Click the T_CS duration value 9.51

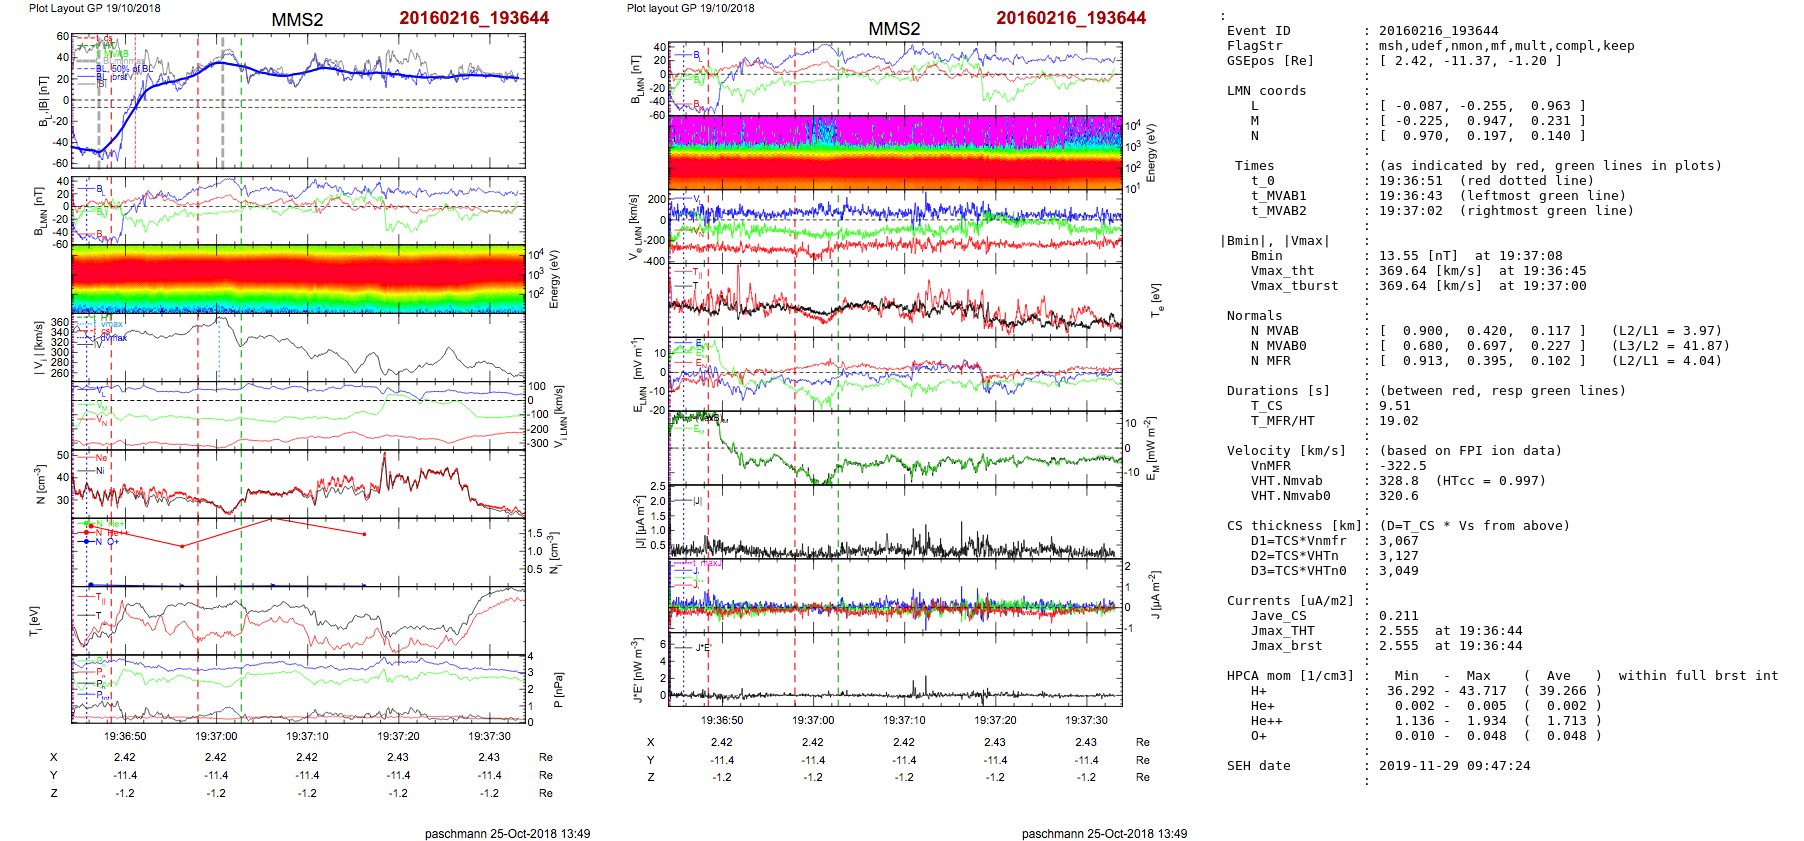[x=1394, y=406]
